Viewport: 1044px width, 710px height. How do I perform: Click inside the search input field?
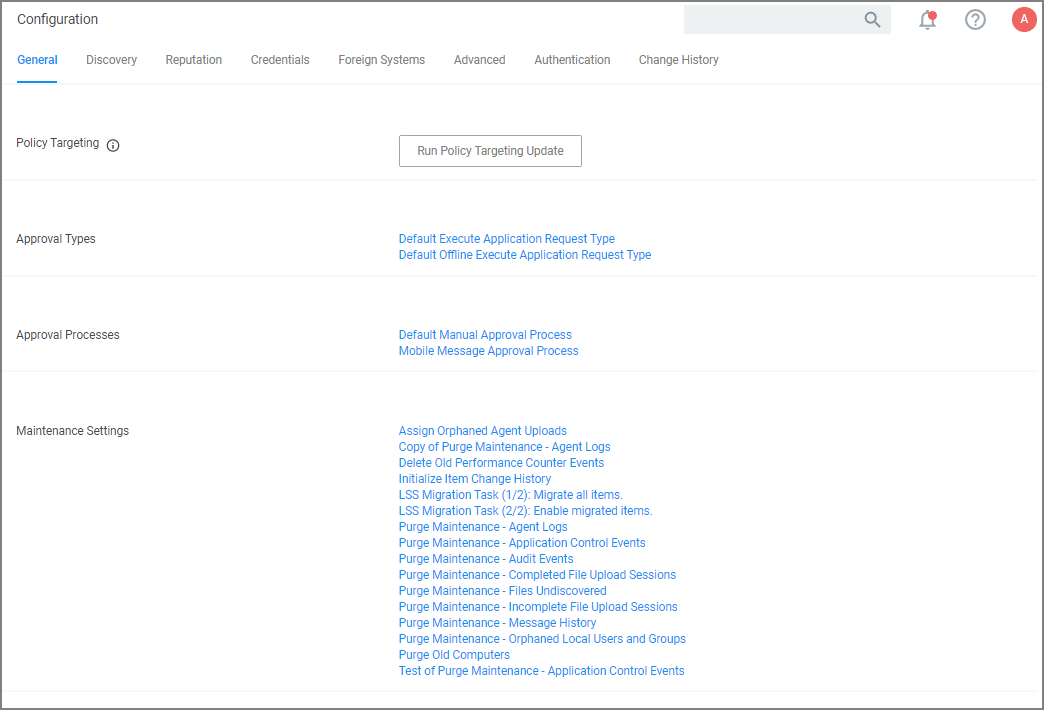(770, 20)
